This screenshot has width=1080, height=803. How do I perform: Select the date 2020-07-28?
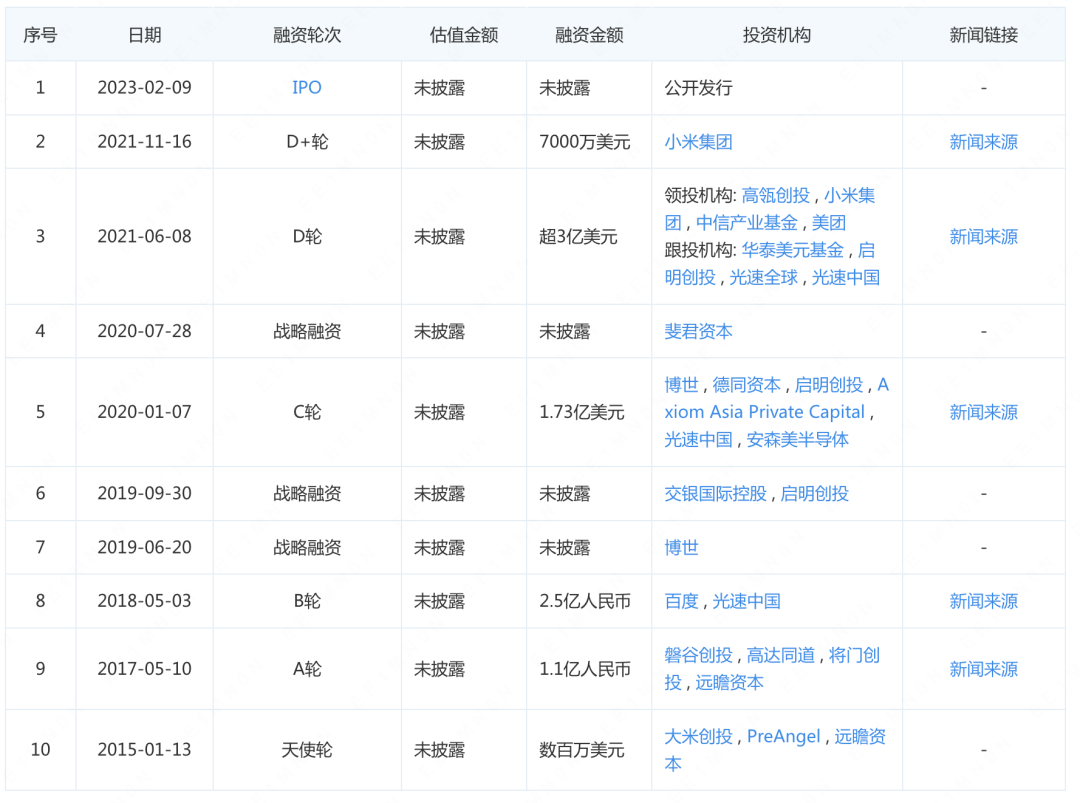144,331
